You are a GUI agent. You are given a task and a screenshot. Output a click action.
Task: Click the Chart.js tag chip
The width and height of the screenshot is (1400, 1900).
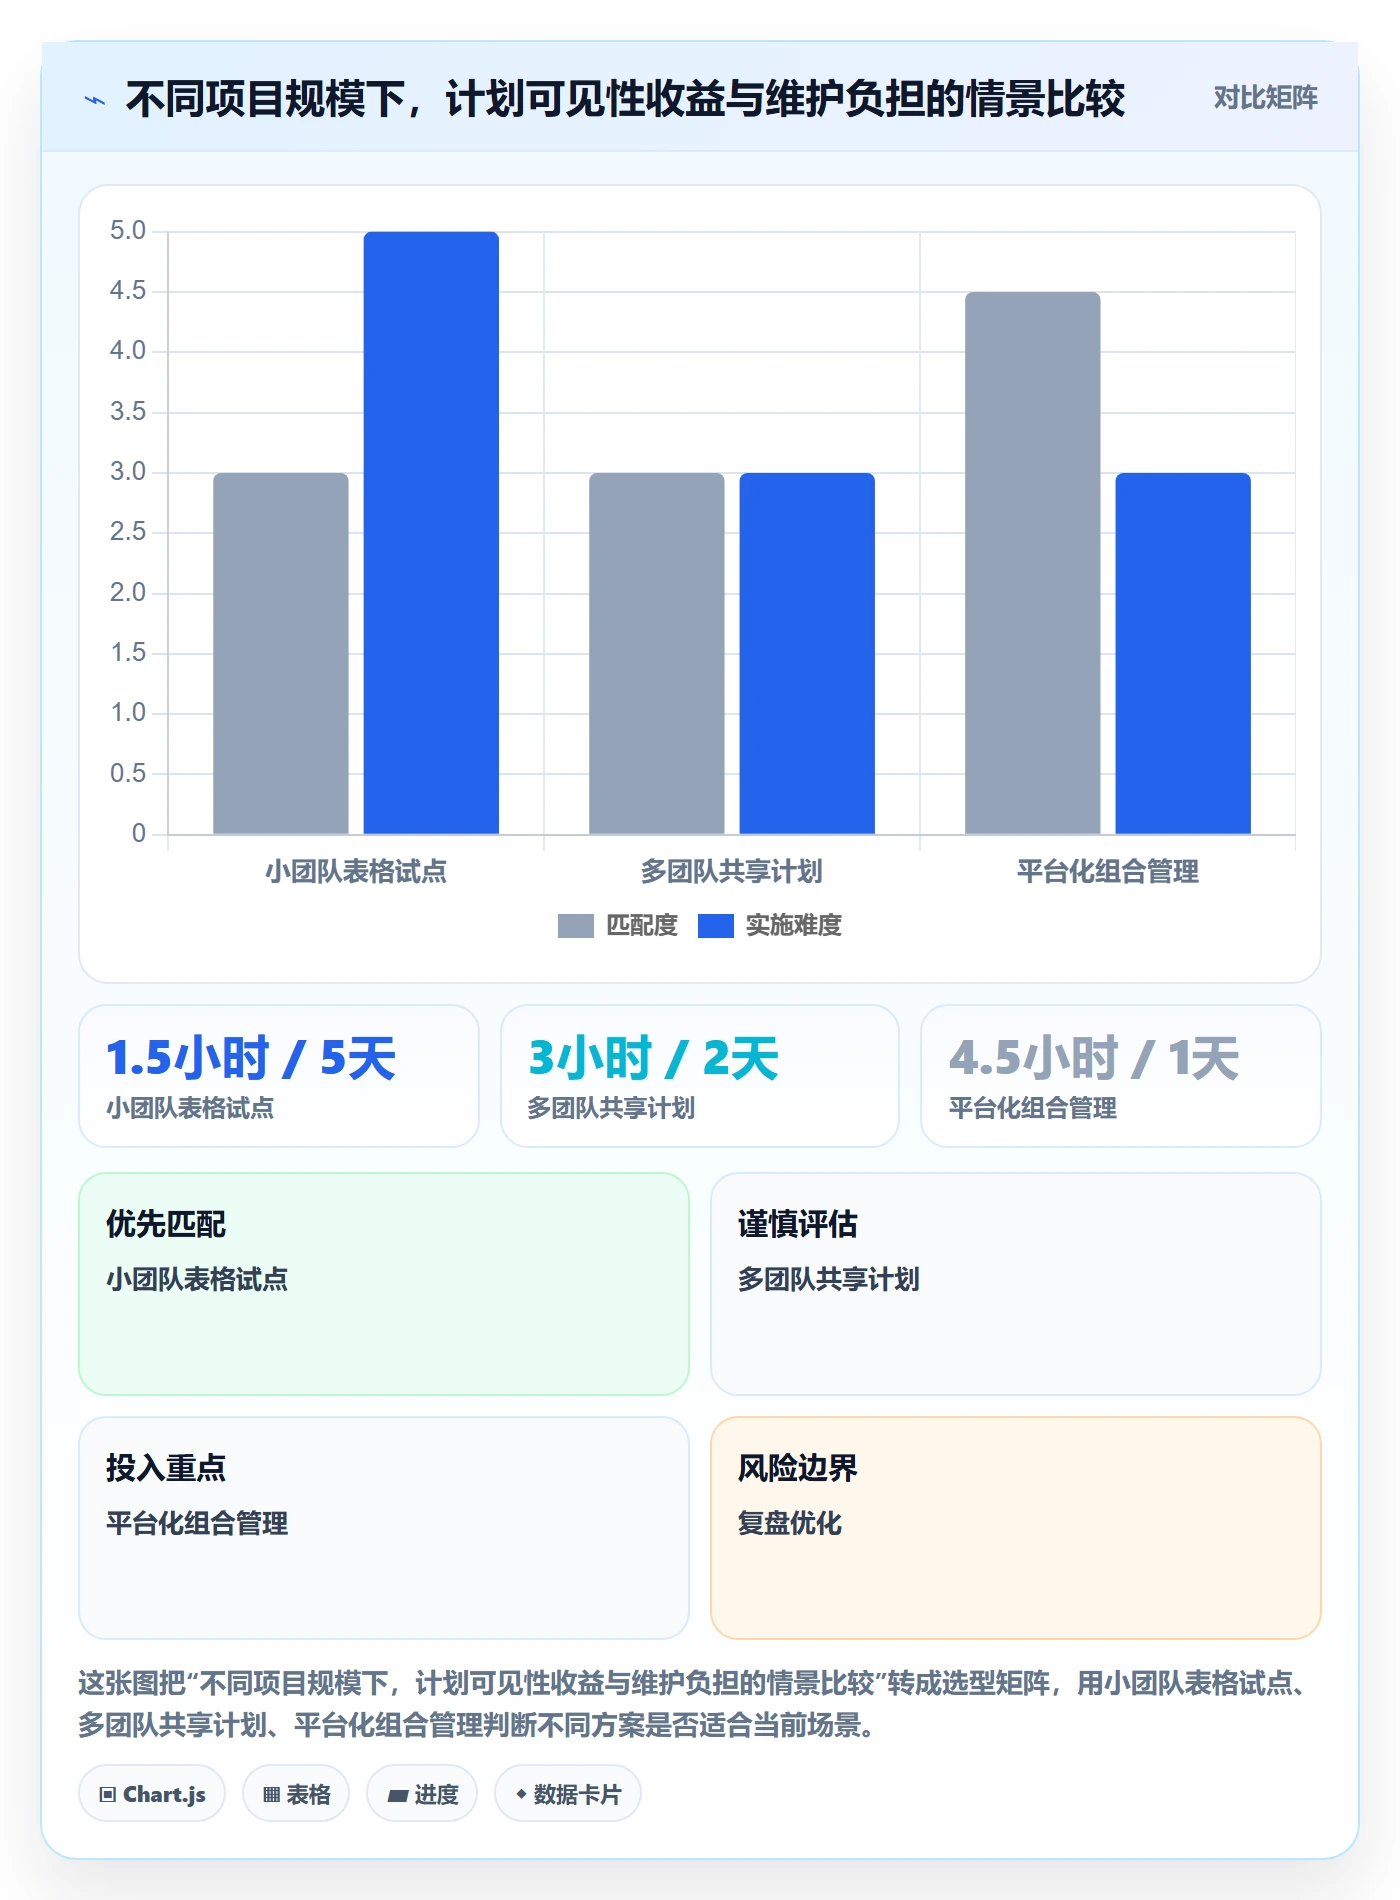tap(152, 1794)
